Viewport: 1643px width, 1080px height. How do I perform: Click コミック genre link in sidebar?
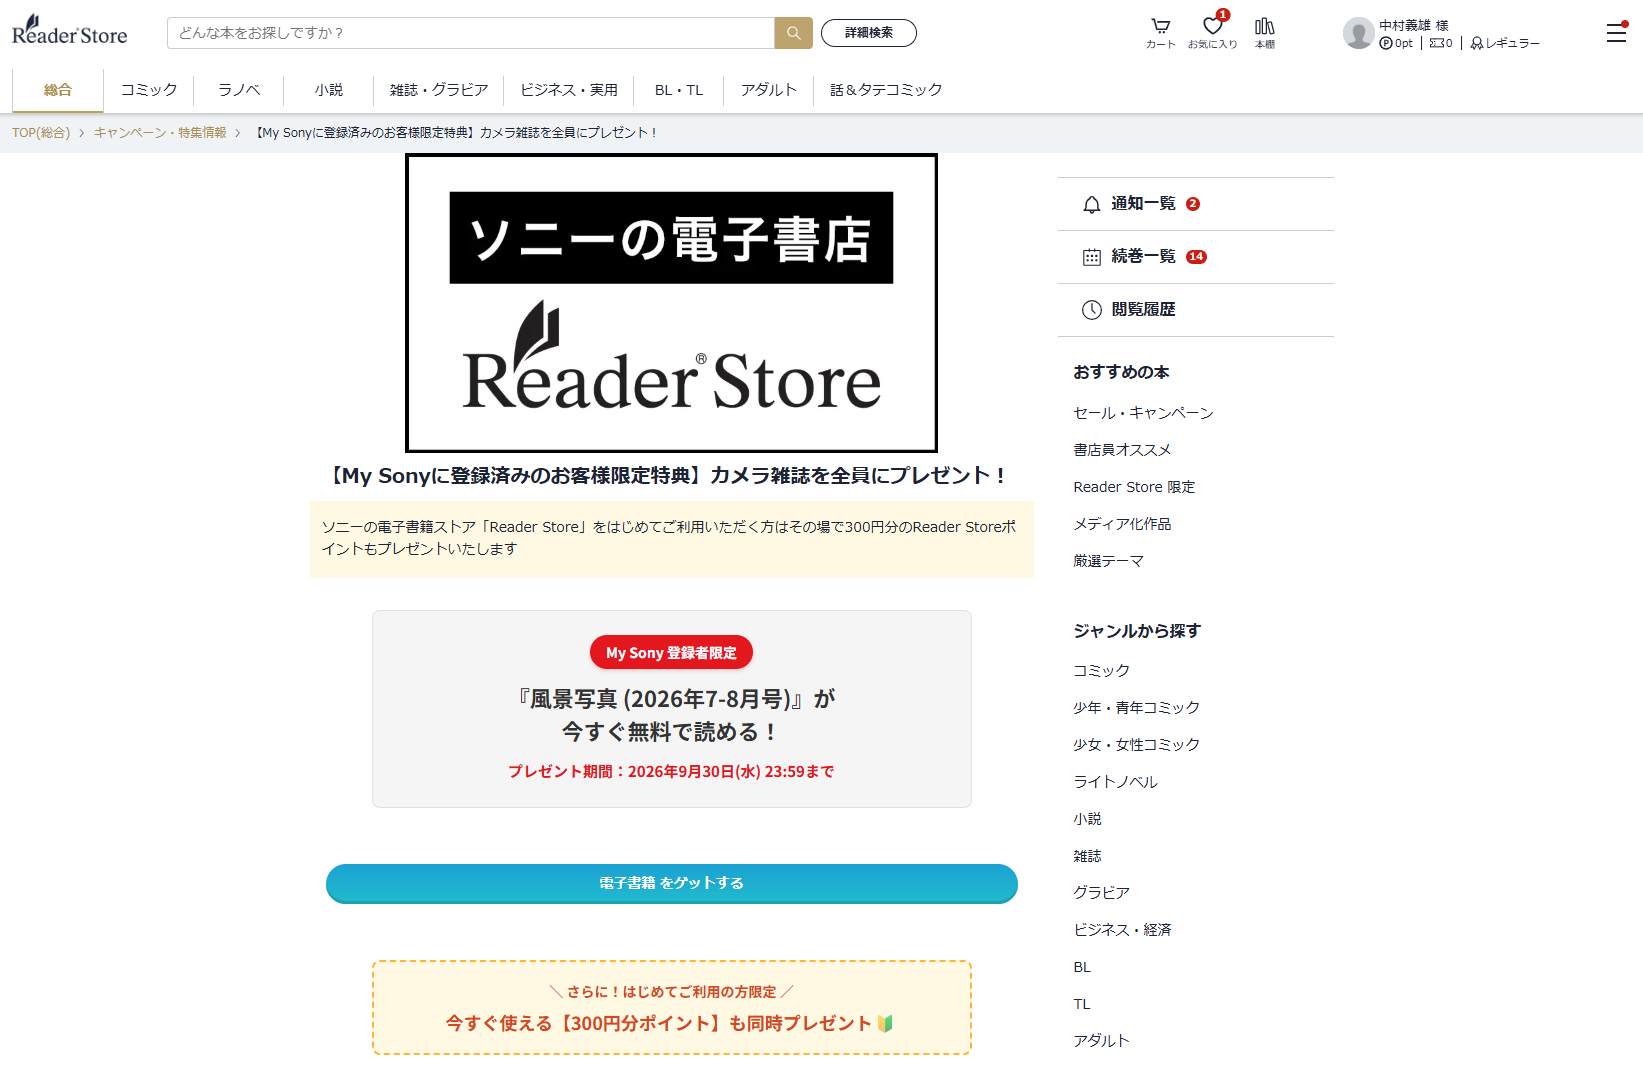point(1101,671)
